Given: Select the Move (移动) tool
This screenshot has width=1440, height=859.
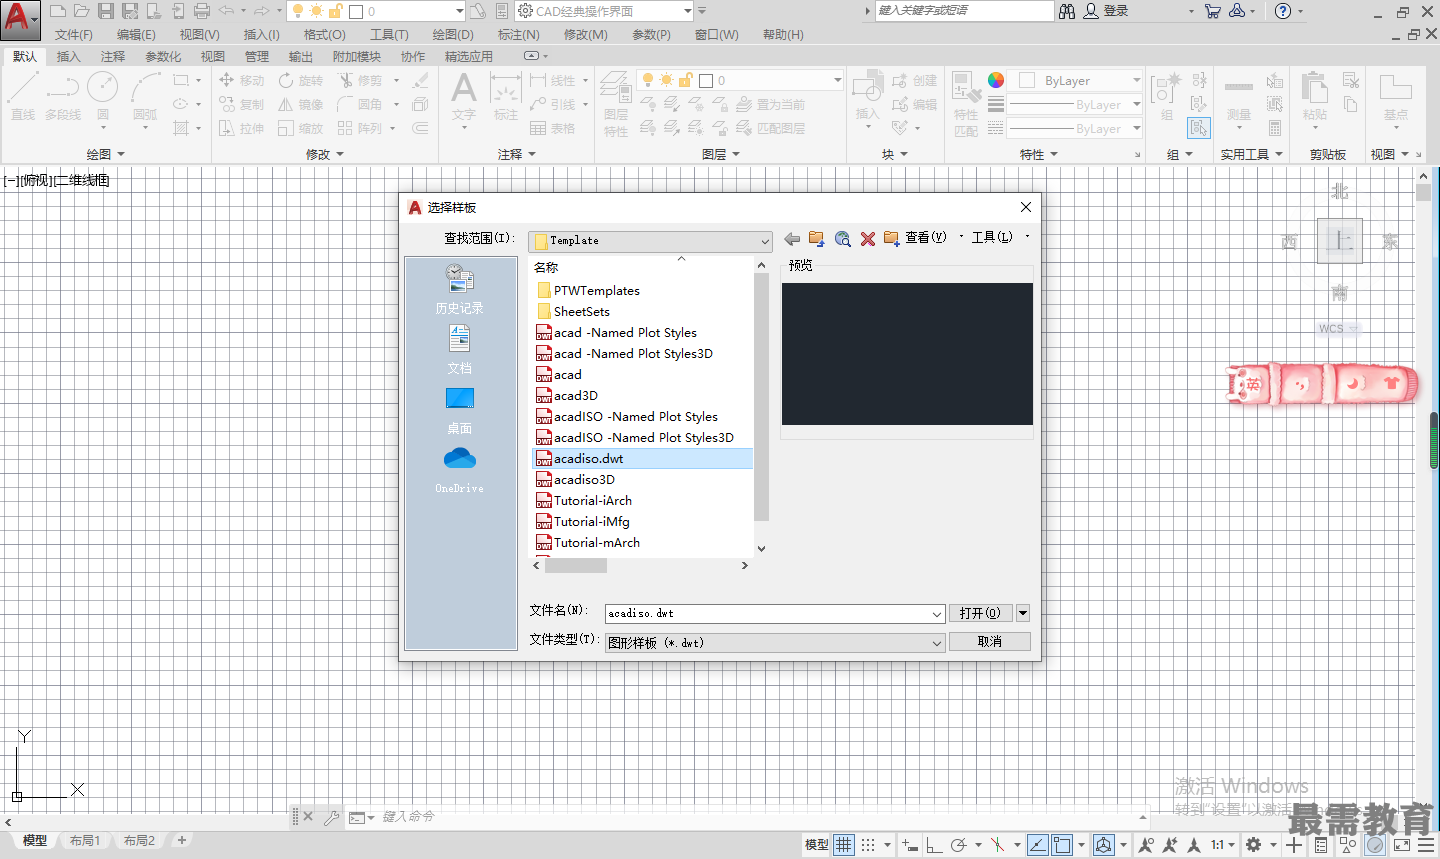Looking at the screenshot, I should 241,80.
